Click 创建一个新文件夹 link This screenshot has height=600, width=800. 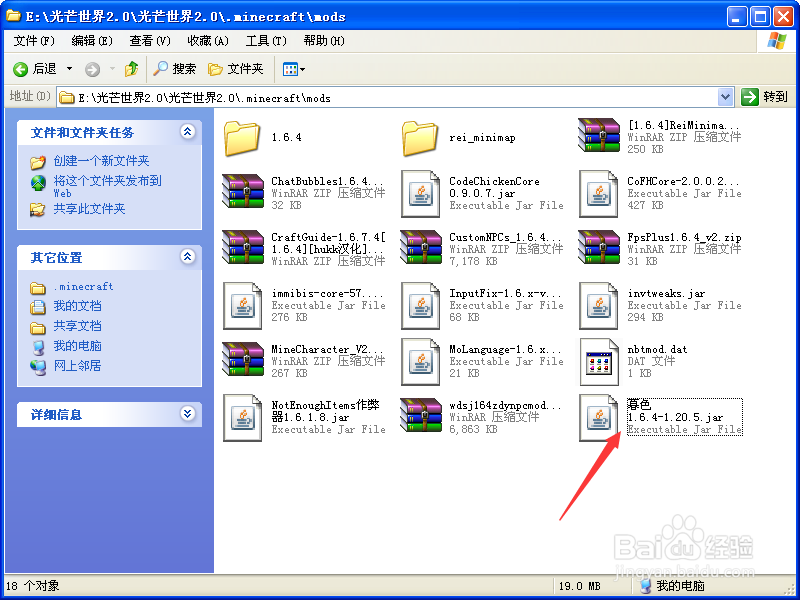(101, 162)
